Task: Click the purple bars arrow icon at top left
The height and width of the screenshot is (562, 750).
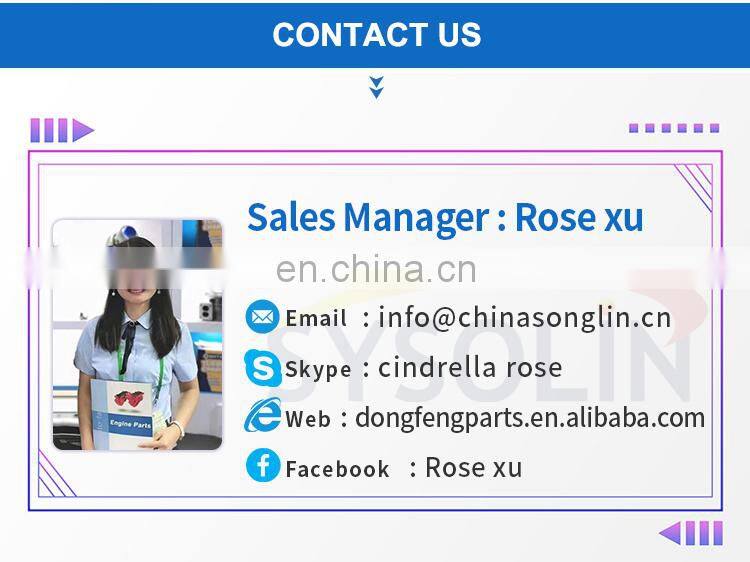Action: point(62,130)
